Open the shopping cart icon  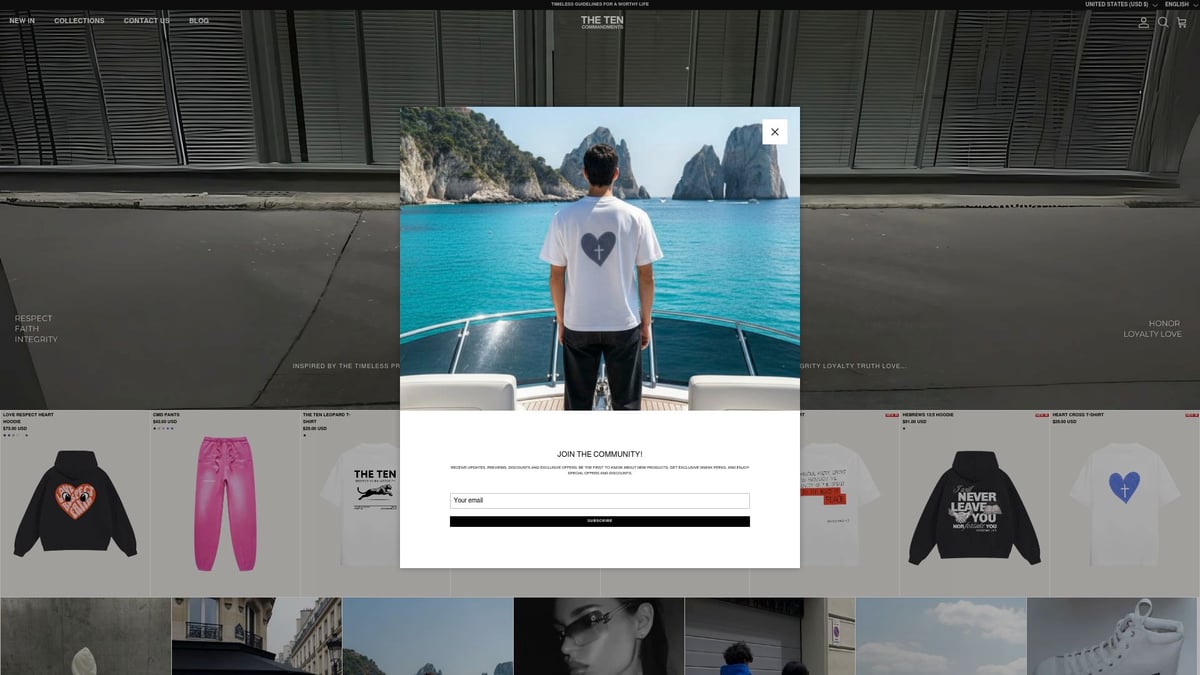(1182, 22)
